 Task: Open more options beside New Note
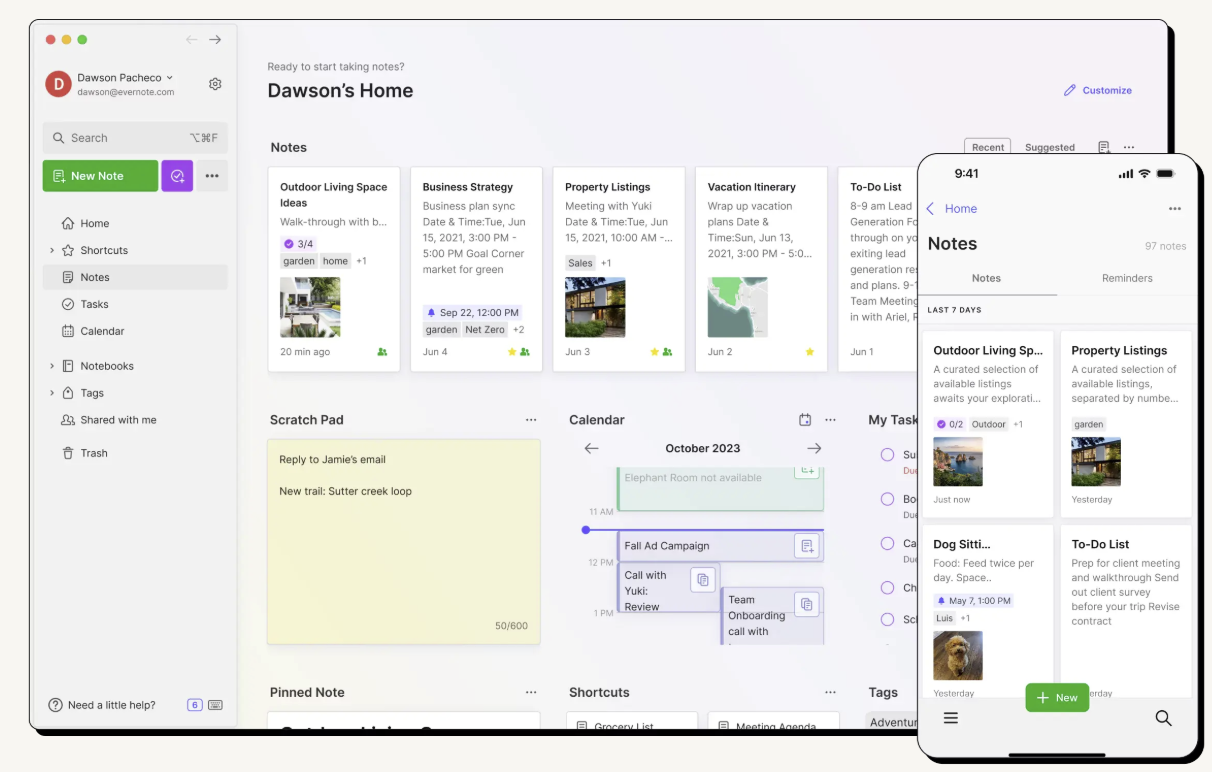point(212,176)
